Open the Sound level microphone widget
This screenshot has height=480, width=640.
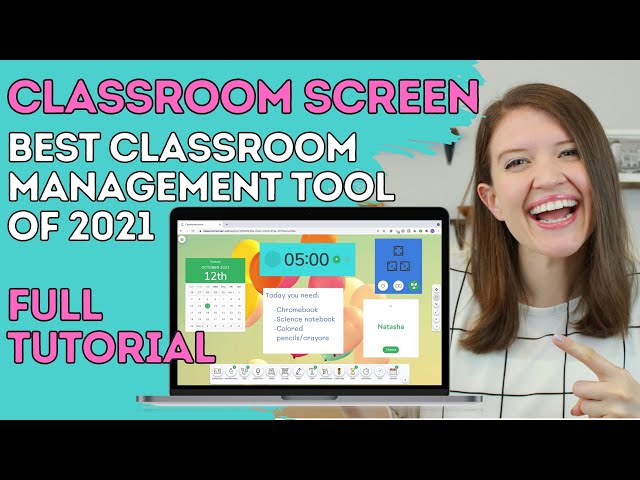pos(258,371)
